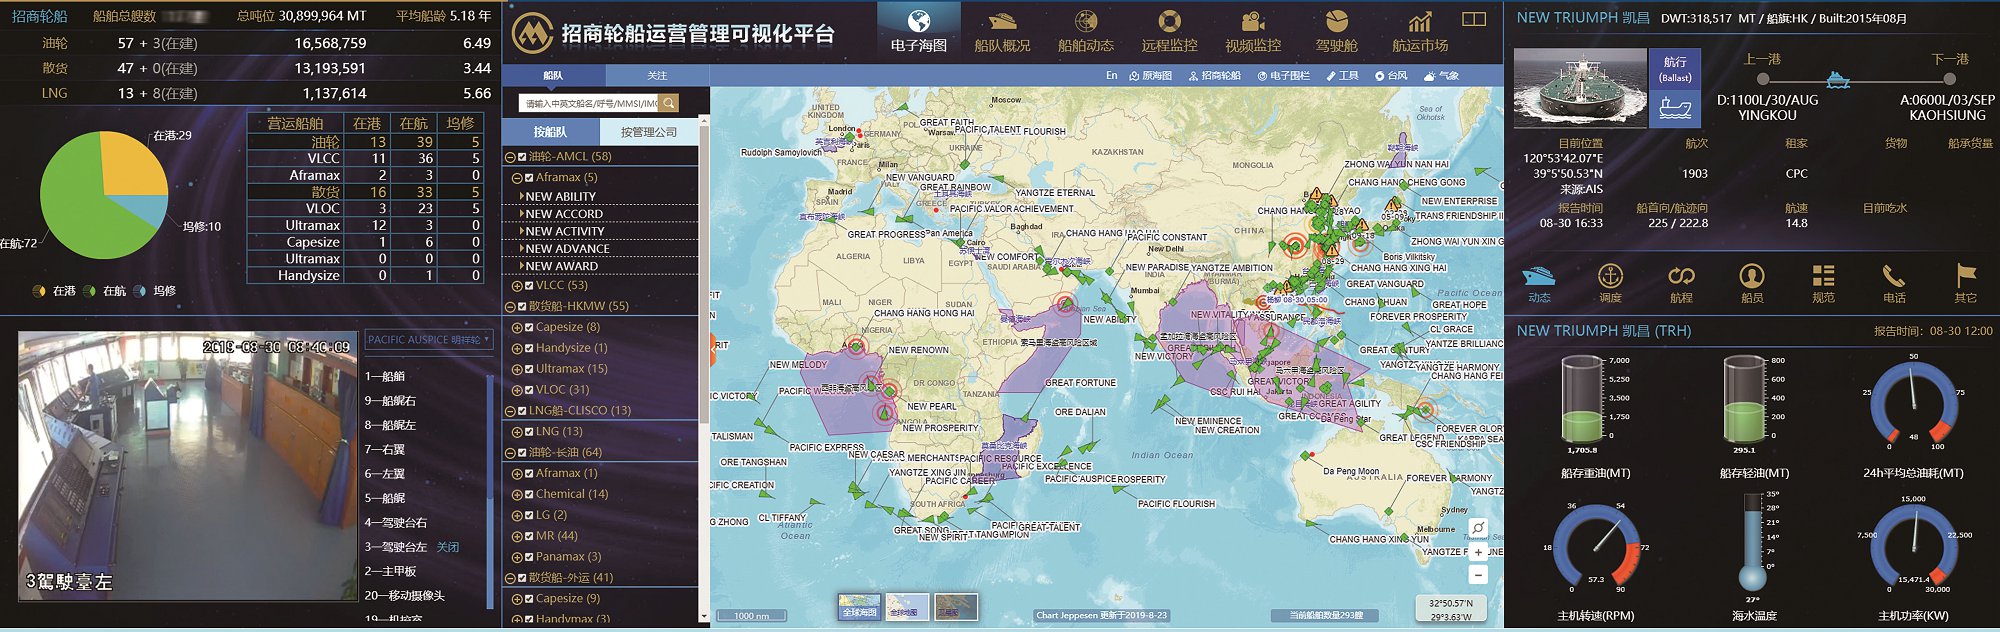Click the search magnifier button
The width and height of the screenshot is (2000, 632).
[x=669, y=103]
